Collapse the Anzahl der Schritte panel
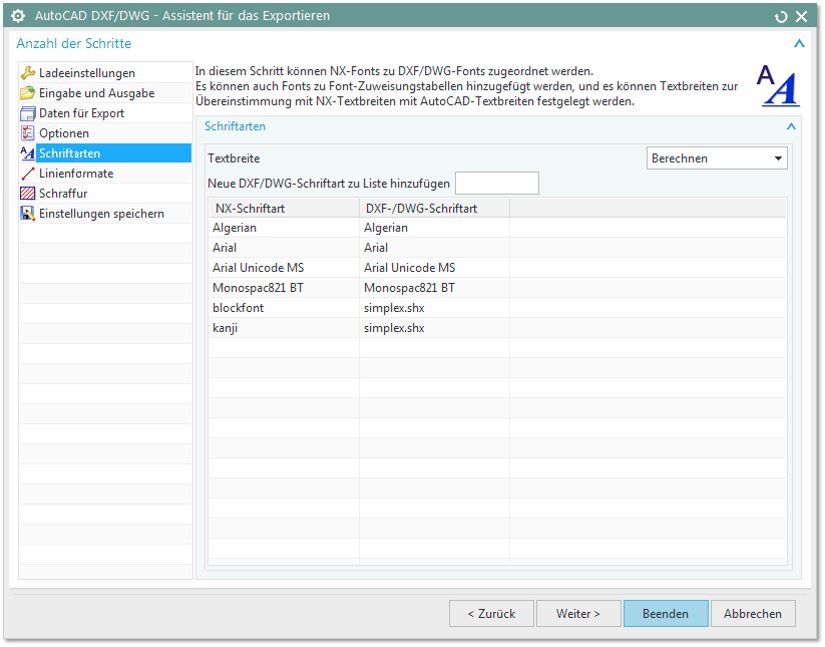This screenshot has width=825, height=647. [798, 44]
